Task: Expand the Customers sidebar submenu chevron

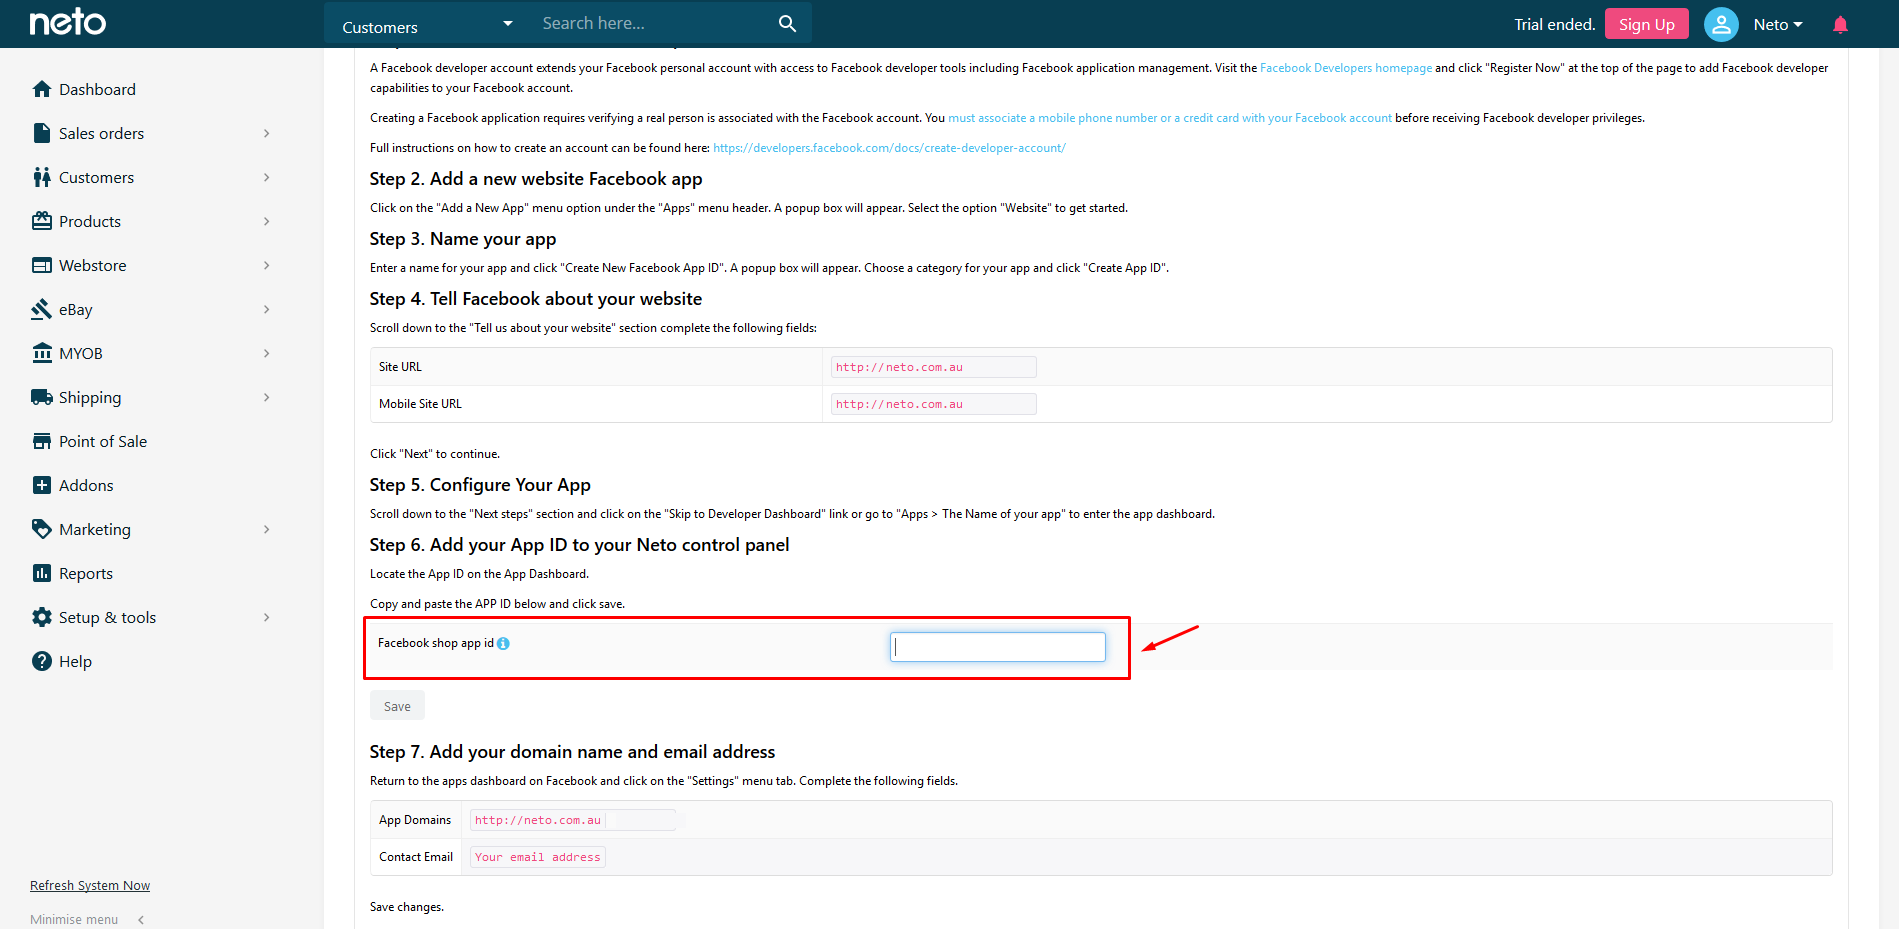Action: pyautogui.click(x=267, y=177)
